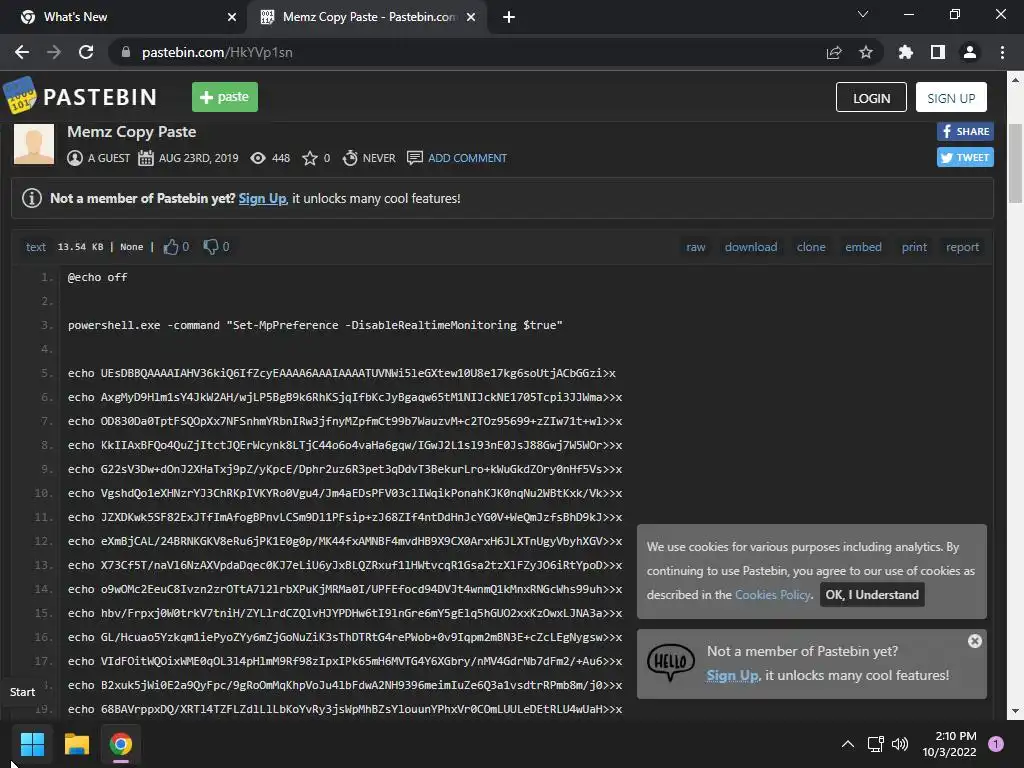Click the '@echo off' code line
The image size is (1024, 768).
(97, 278)
